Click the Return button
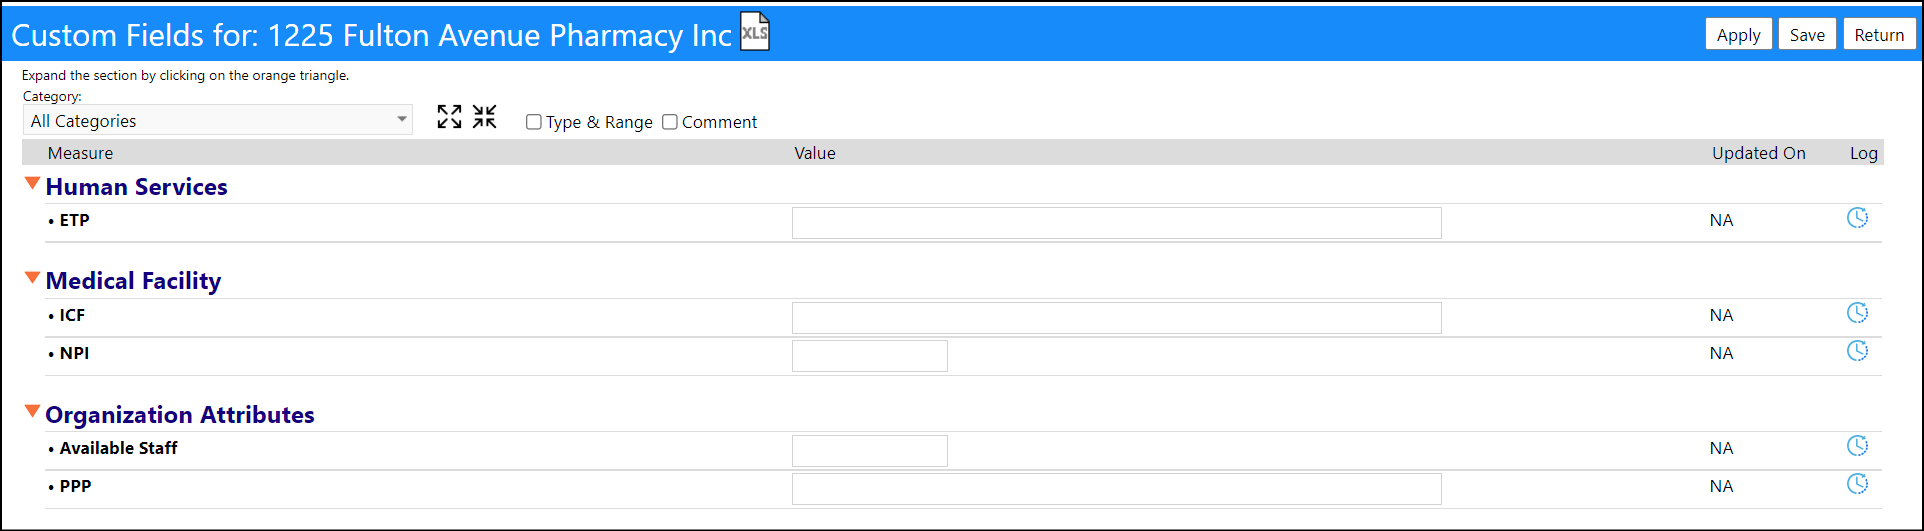This screenshot has height=531, width=1924. 1879,34
